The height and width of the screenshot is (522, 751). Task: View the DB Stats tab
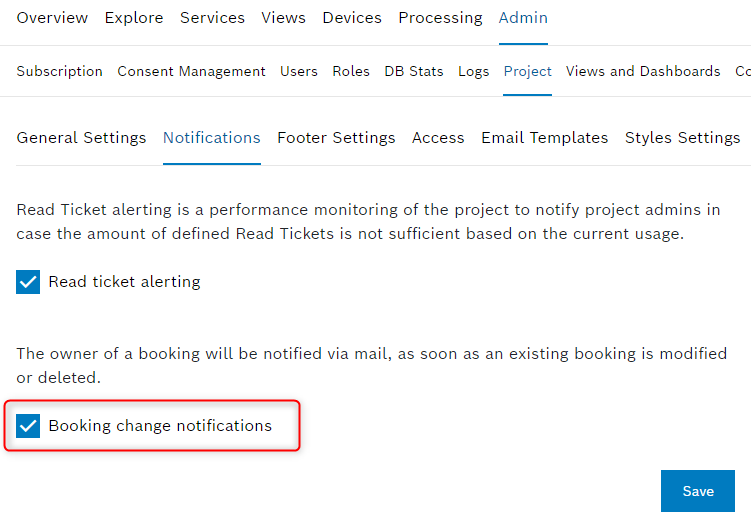coord(414,71)
